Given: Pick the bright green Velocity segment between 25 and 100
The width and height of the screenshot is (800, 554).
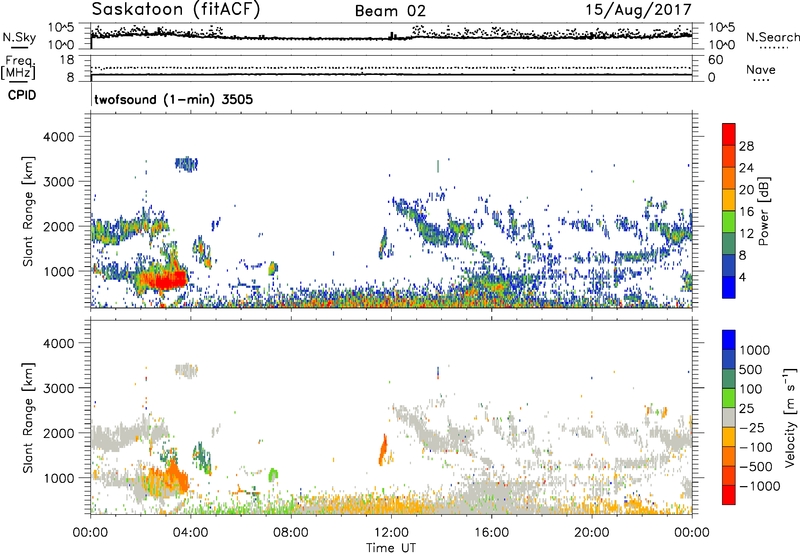Looking at the screenshot, I should (x=729, y=398).
